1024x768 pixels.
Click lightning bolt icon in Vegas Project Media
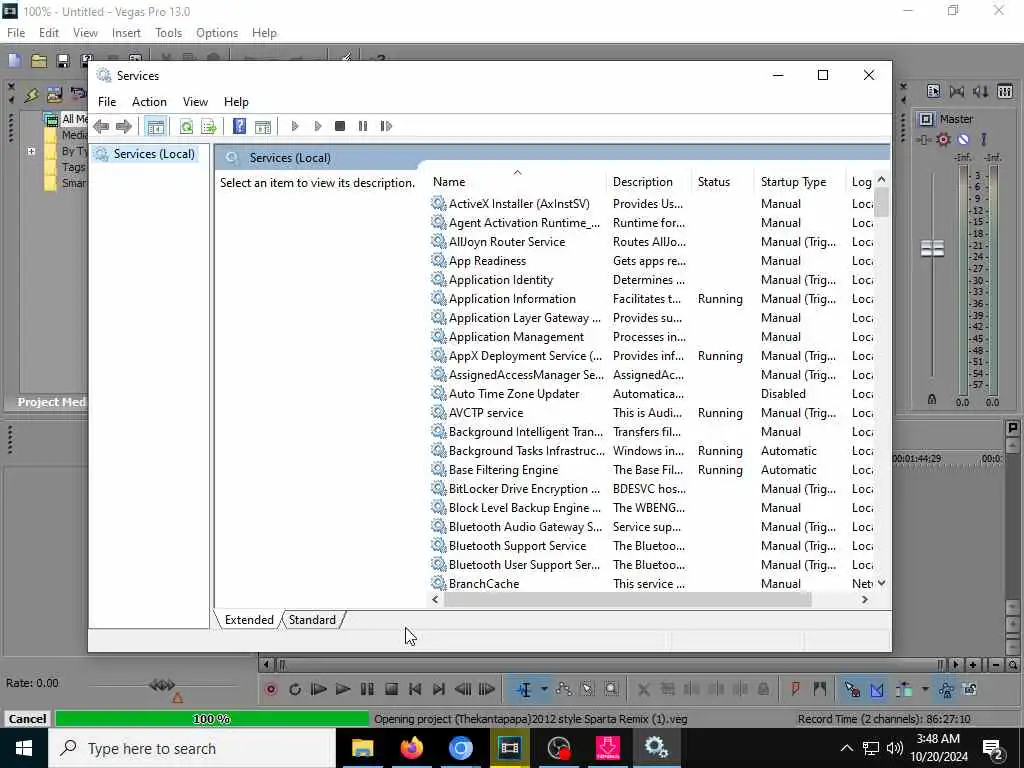coord(31,95)
